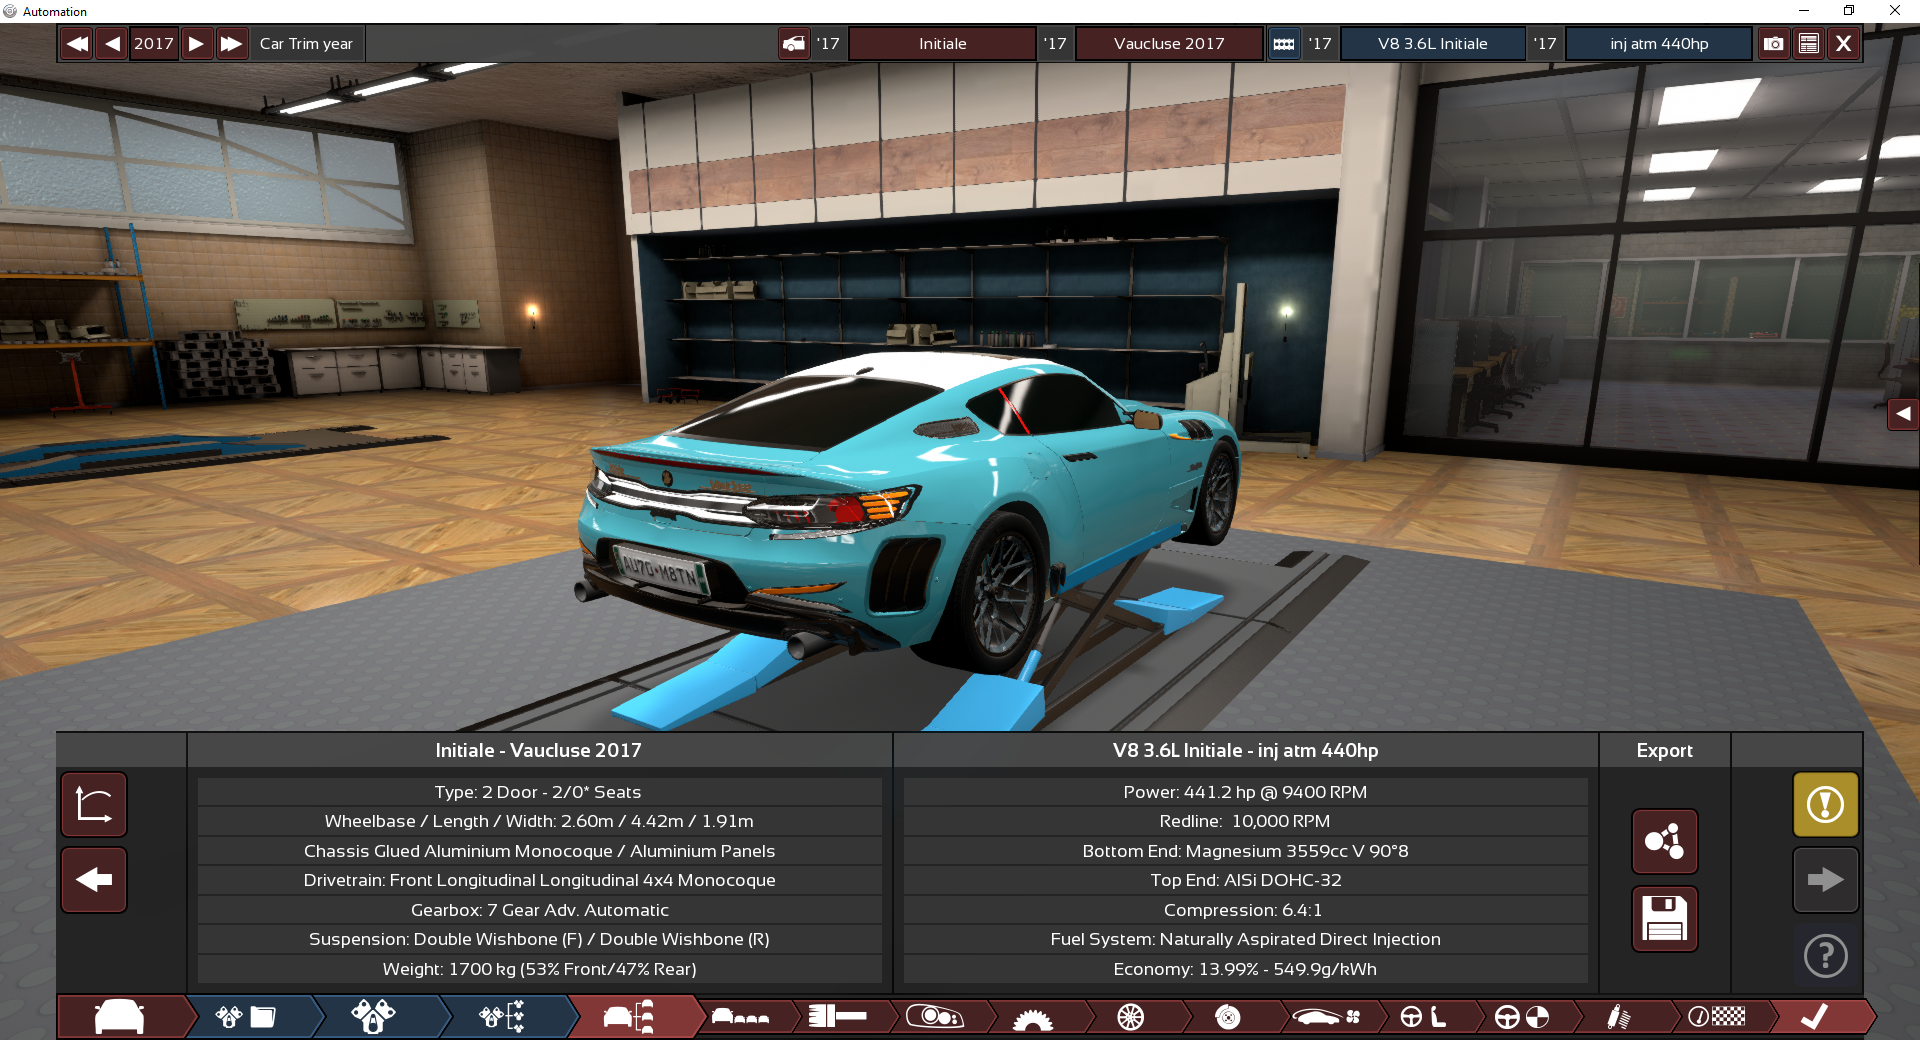This screenshot has width=1920, height=1040.
Task: Open the final checkmark summary tab
Action: [1815, 1017]
